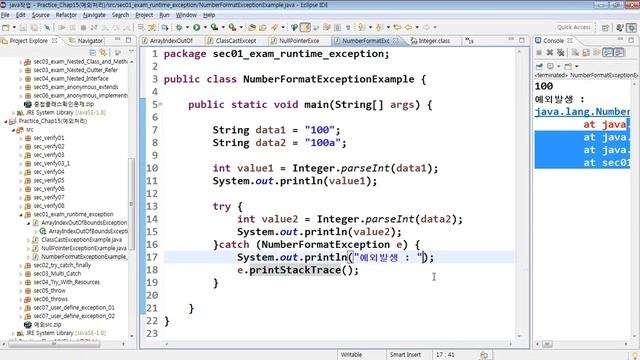
Task: Close the NumberFormatExc editor tab
Action: tap(396, 41)
